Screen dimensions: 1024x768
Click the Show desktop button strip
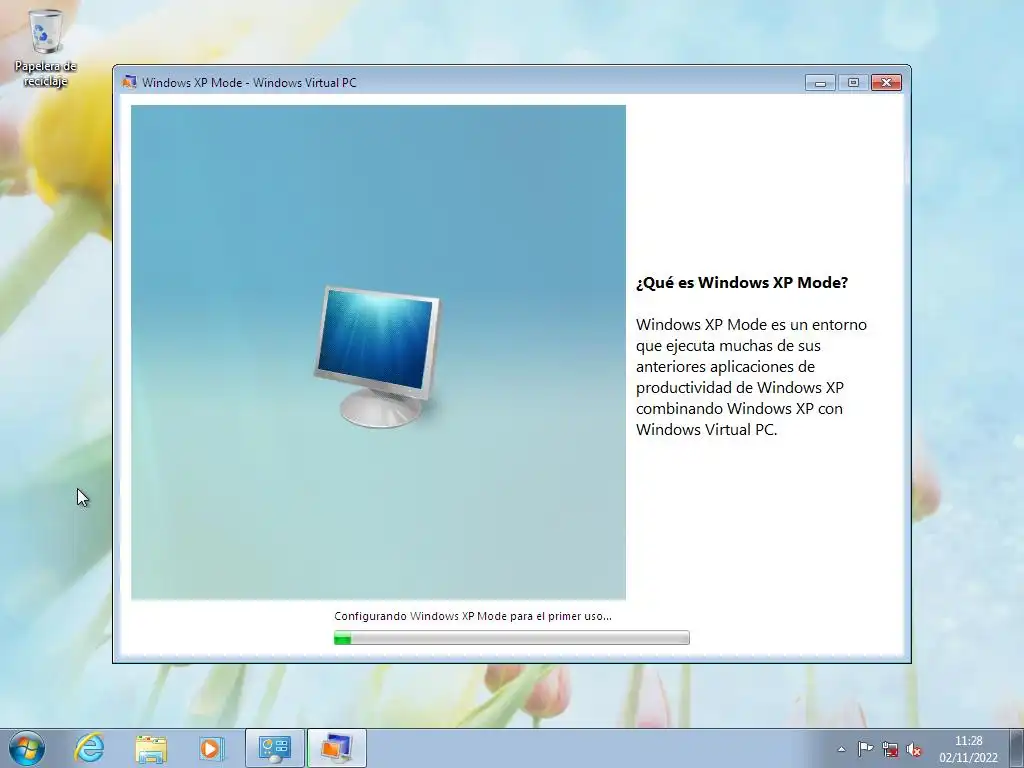[x=1016, y=748]
